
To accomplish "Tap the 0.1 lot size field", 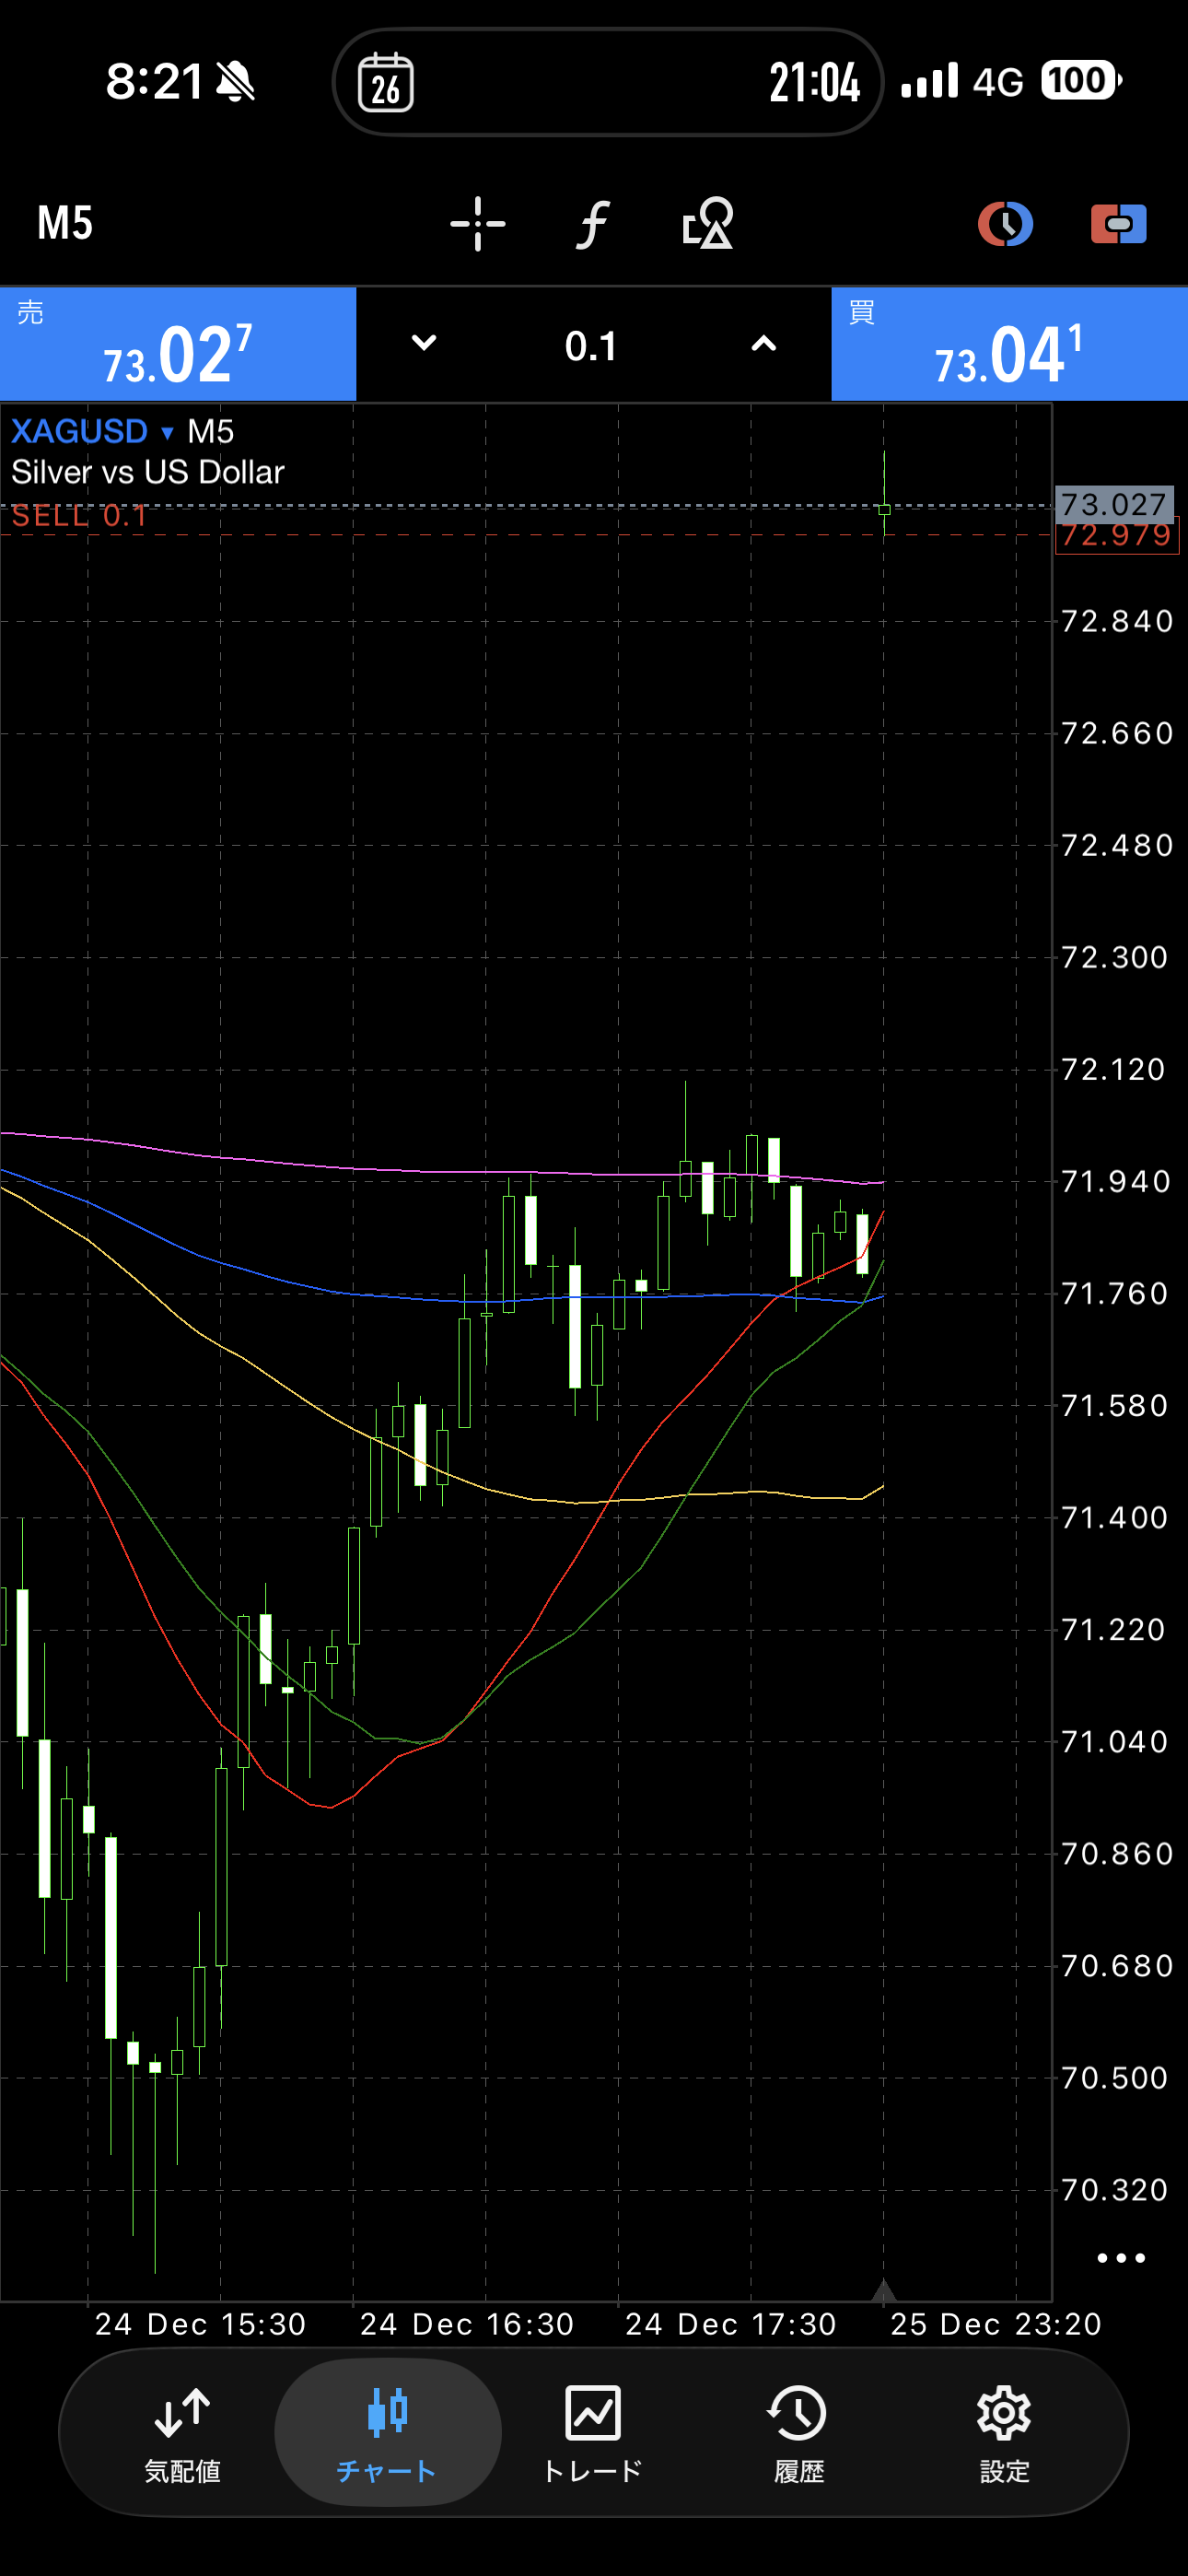I will click(x=591, y=346).
